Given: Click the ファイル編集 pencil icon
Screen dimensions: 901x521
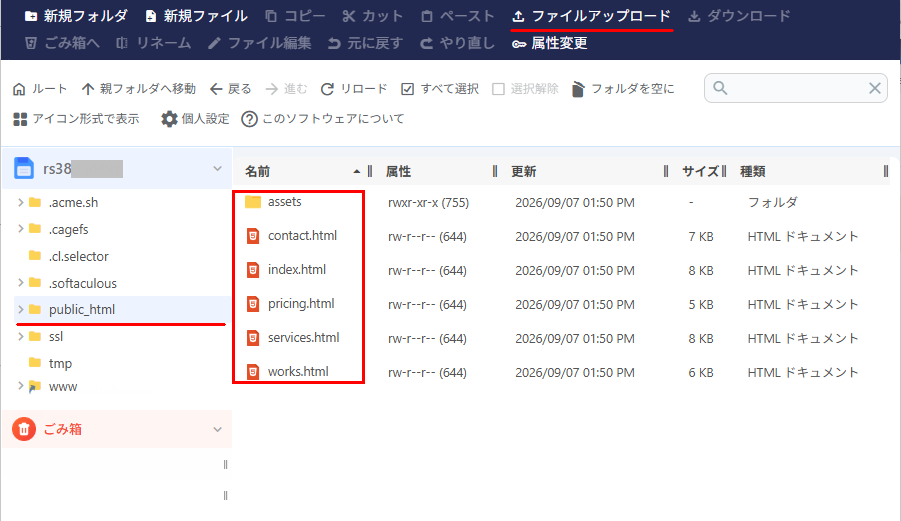Looking at the screenshot, I should 214,43.
